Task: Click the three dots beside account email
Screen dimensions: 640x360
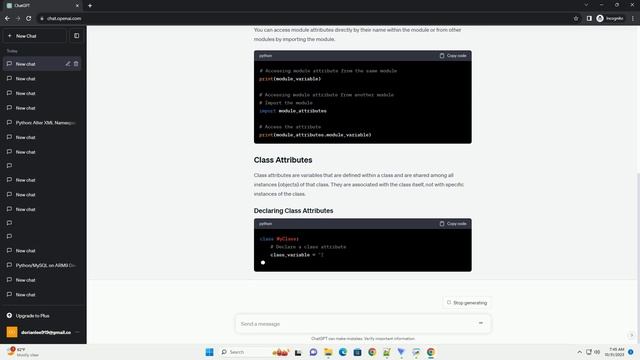Action: 77,332
